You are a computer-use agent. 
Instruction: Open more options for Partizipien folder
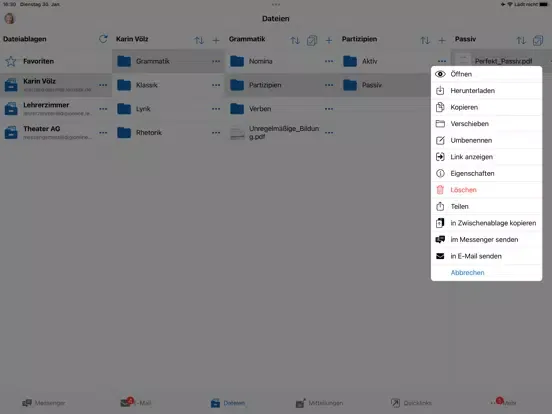[x=329, y=85]
